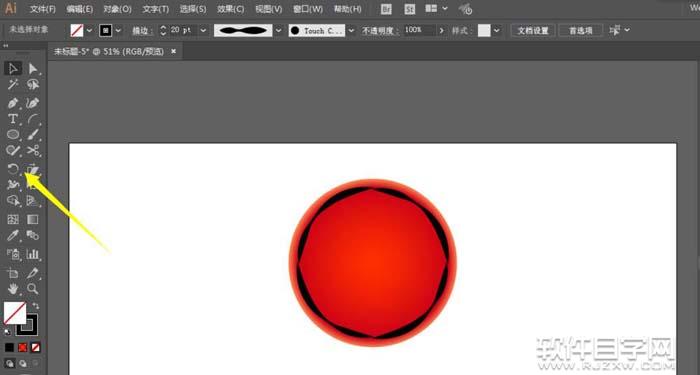Select the Scissors tool
This screenshot has width=700, height=375.
(33, 150)
